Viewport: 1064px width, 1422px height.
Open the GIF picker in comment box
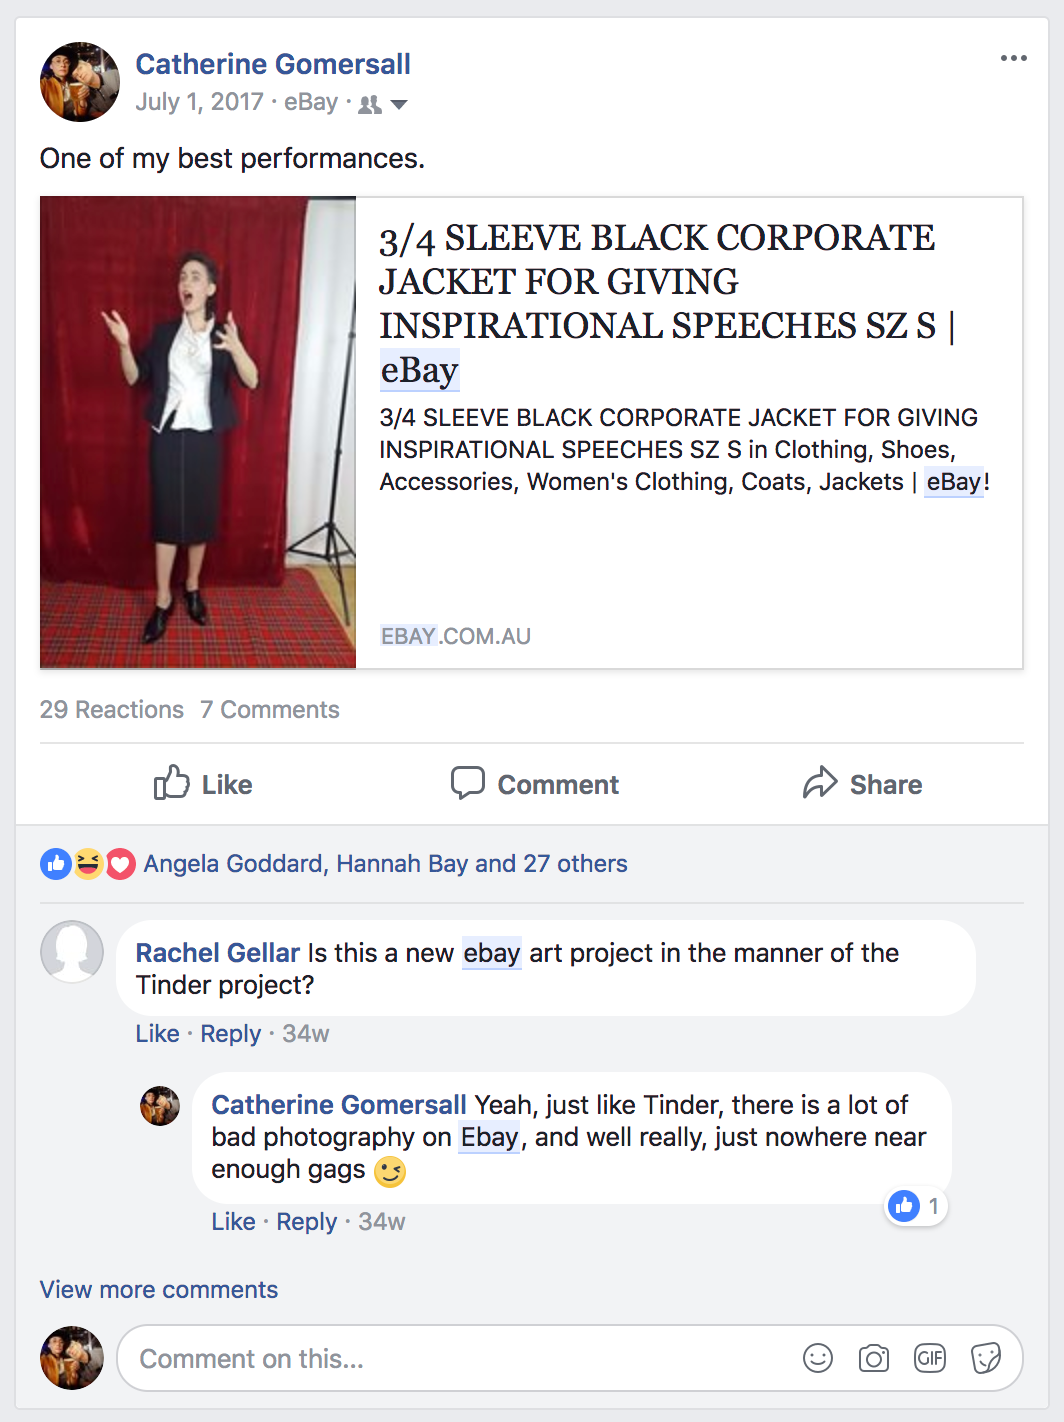pyautogui.click(x=930, y=1358)
